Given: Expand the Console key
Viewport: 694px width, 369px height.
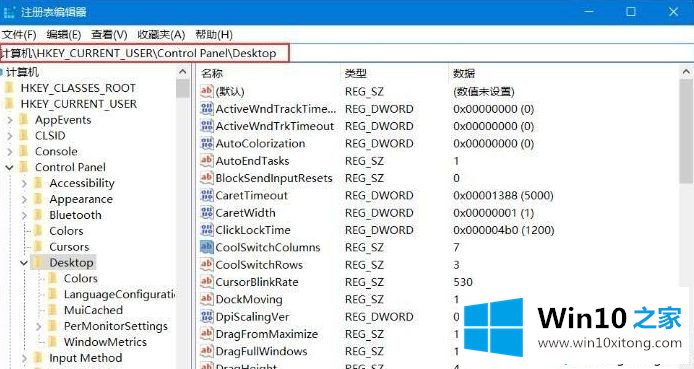Looking at the screenshot, I should (10, 152).
